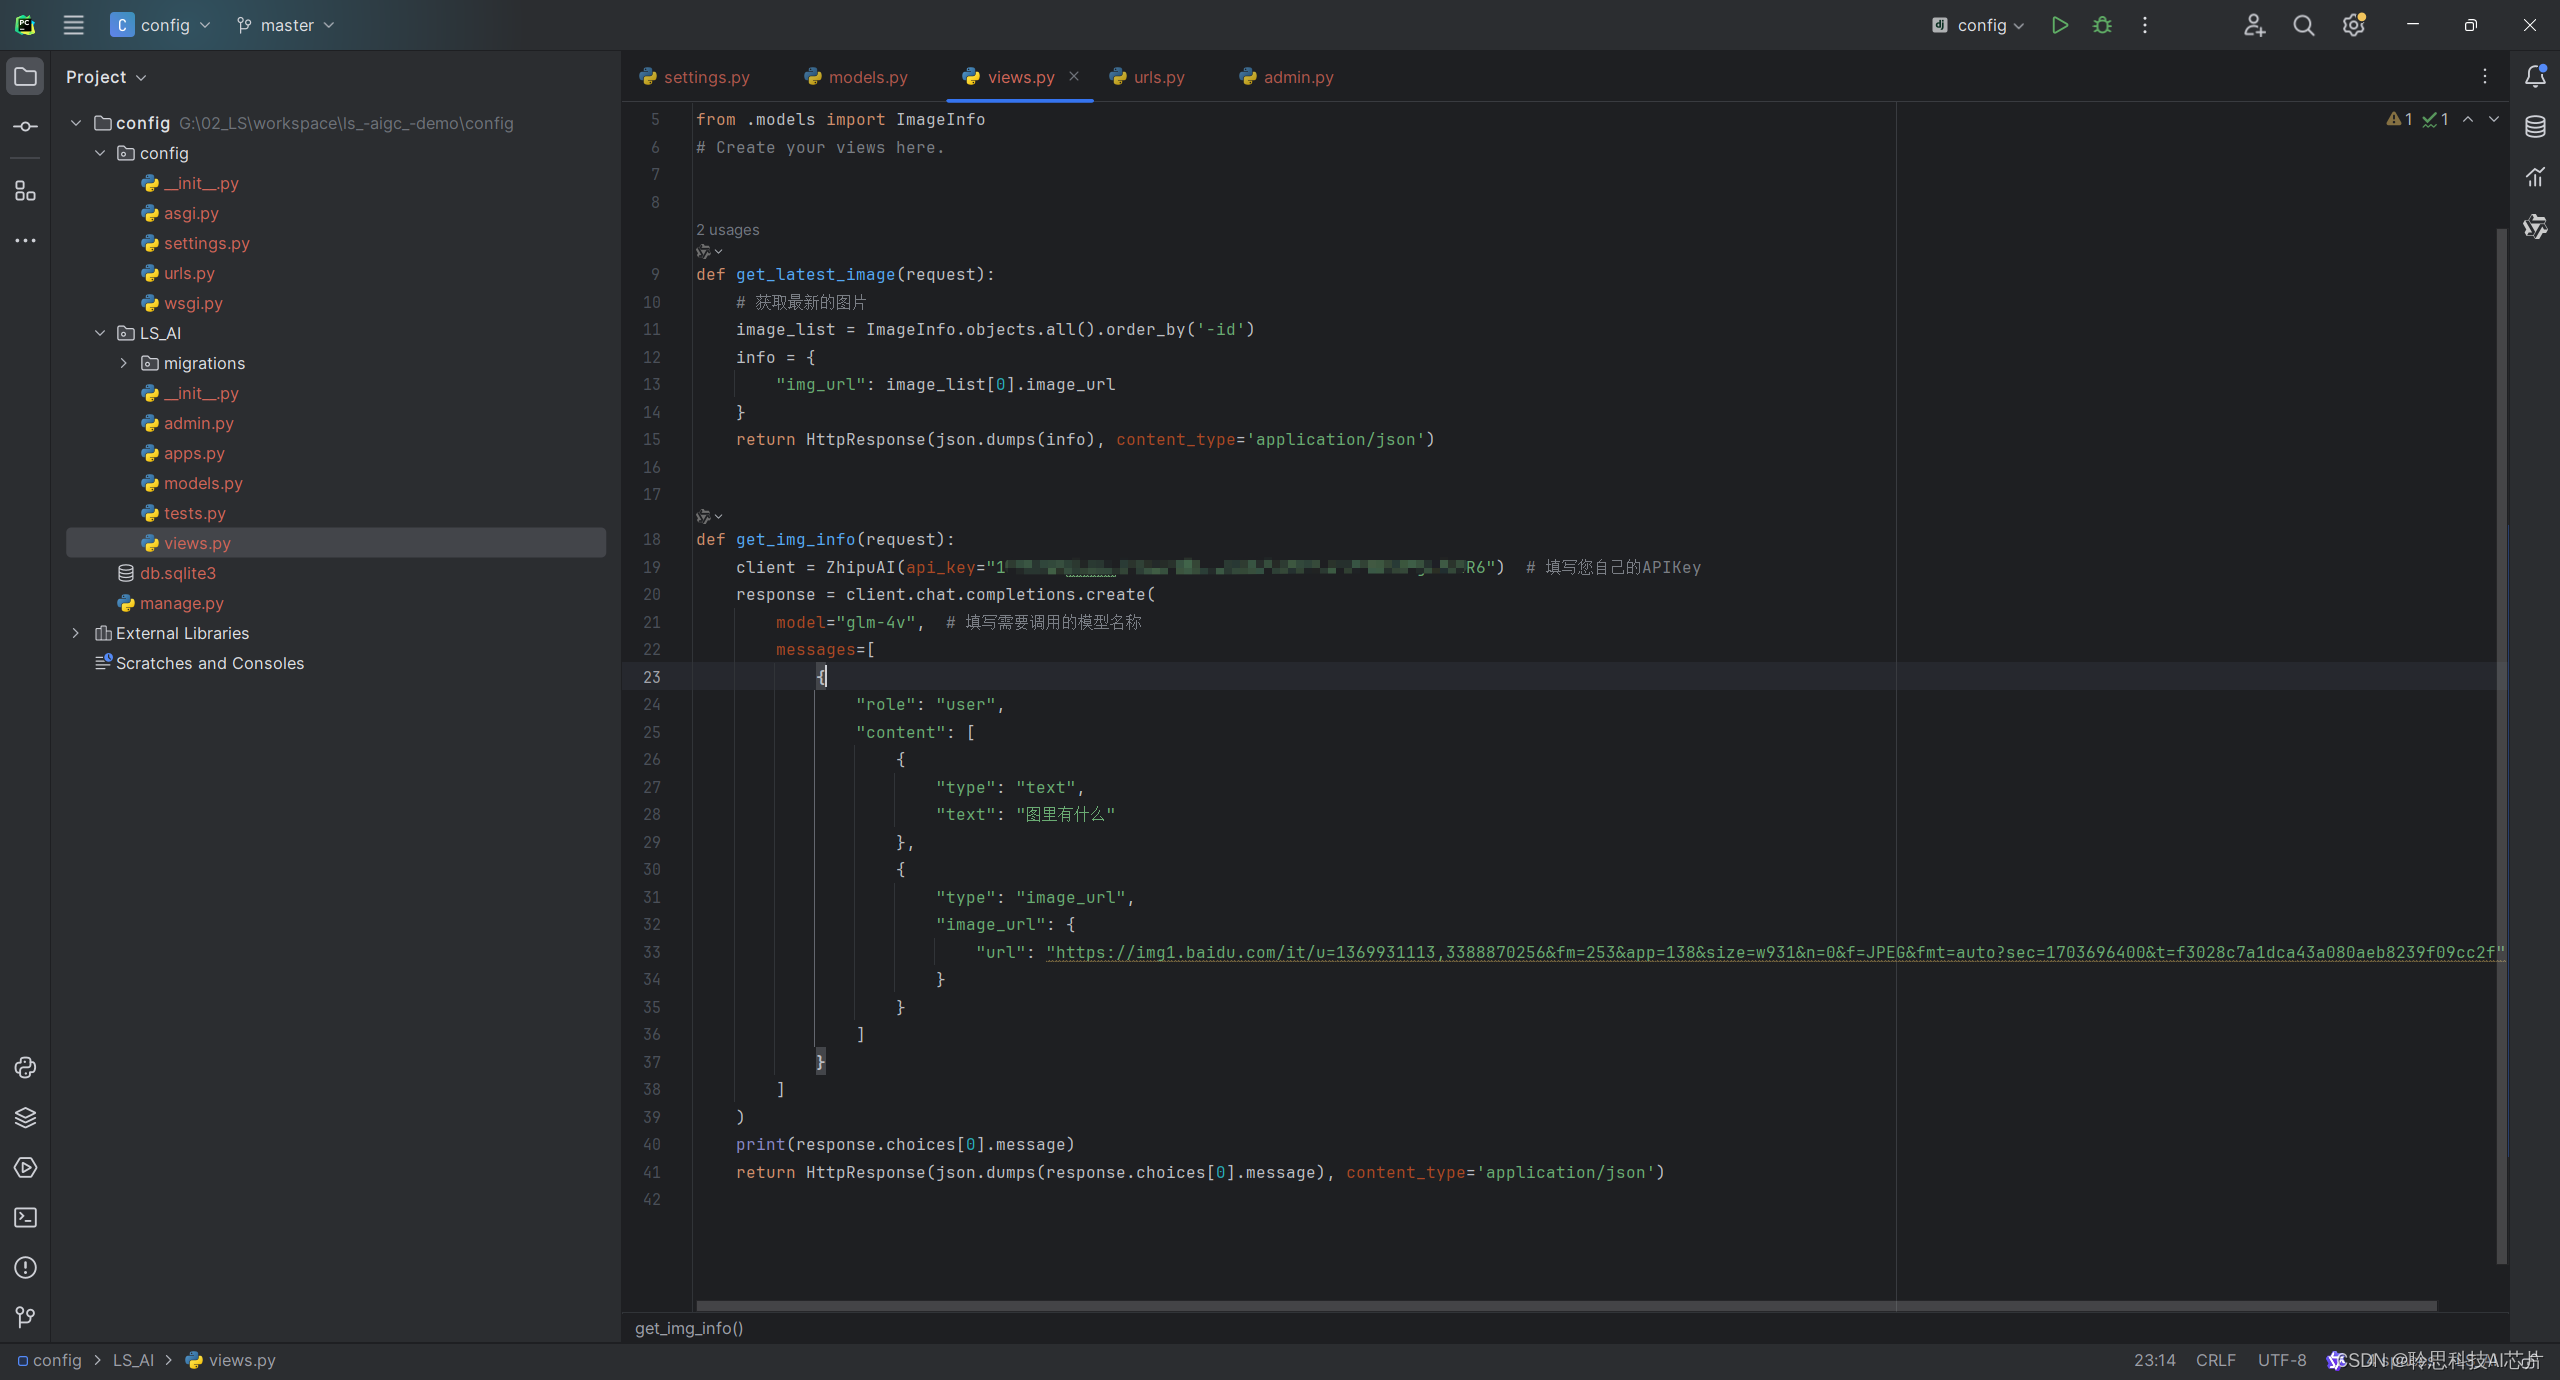Start the debug bug icon

click(2102, 25)
